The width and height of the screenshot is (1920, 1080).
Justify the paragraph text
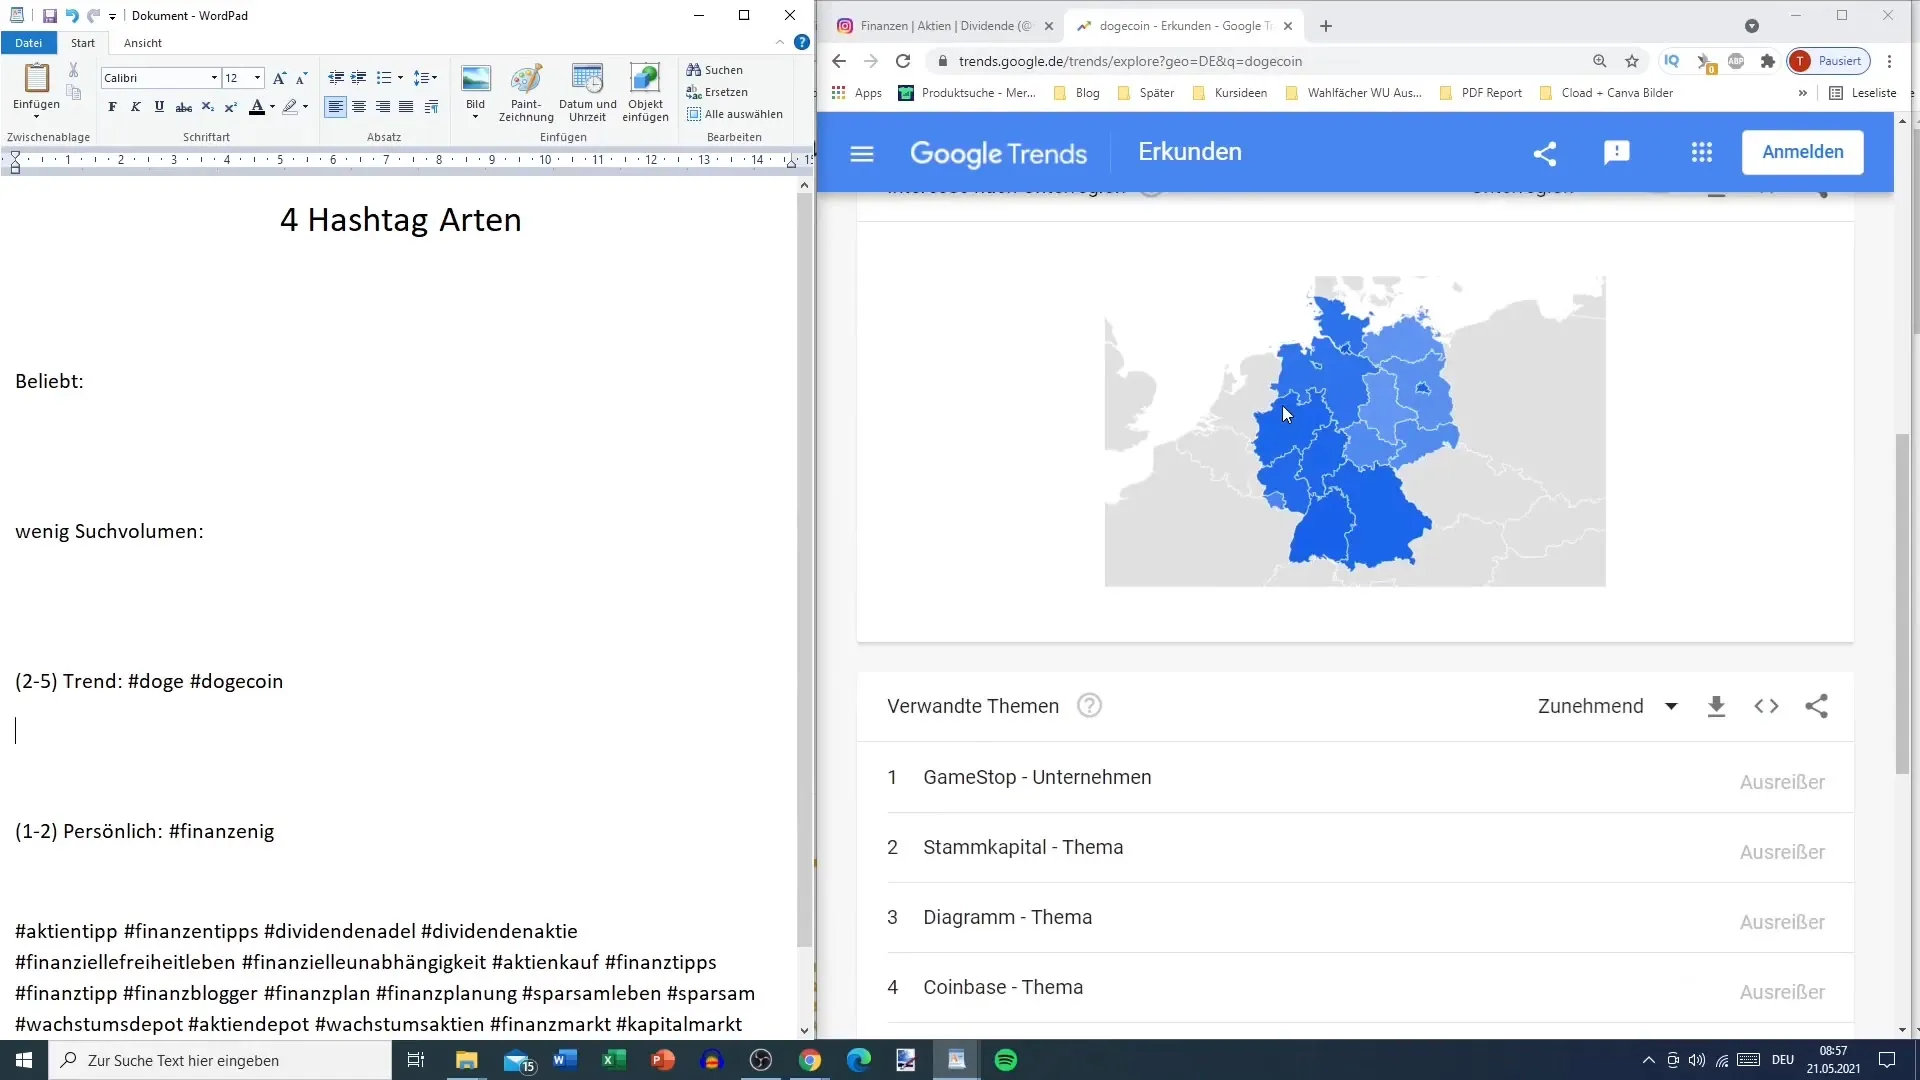pyautogui.click(x=406, y=107)
